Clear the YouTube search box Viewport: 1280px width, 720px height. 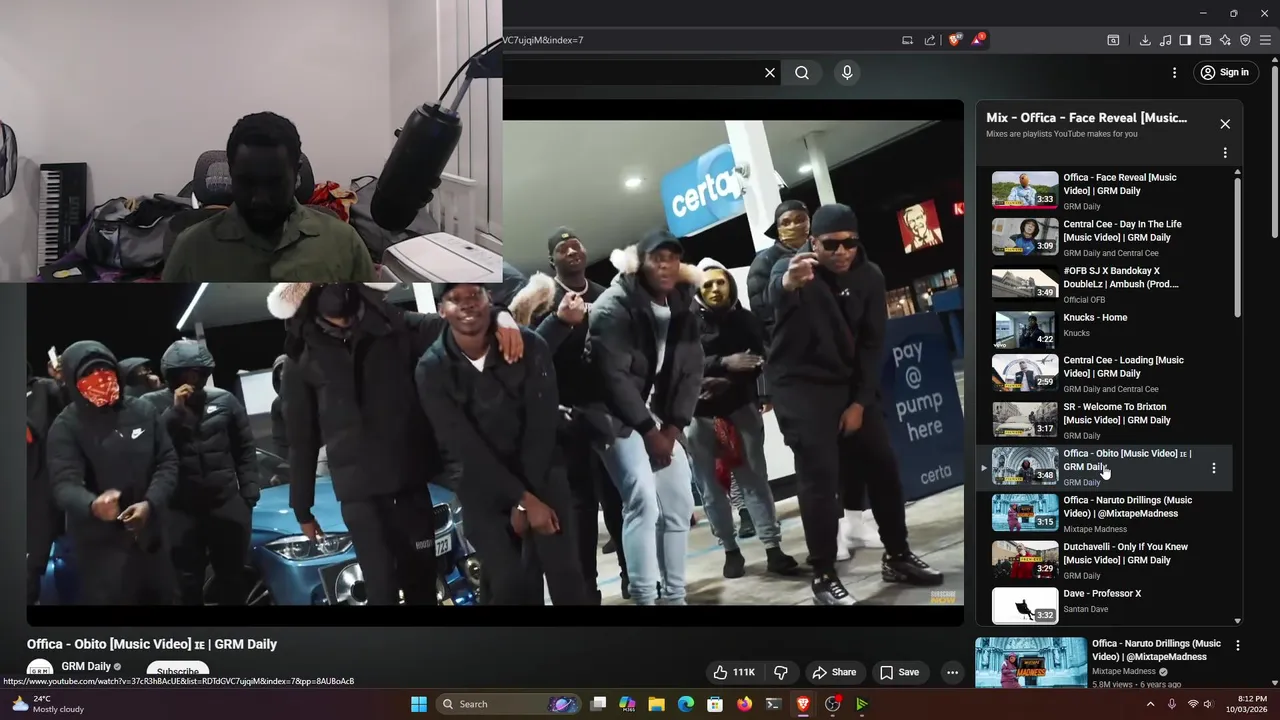(x=770, y=72)
